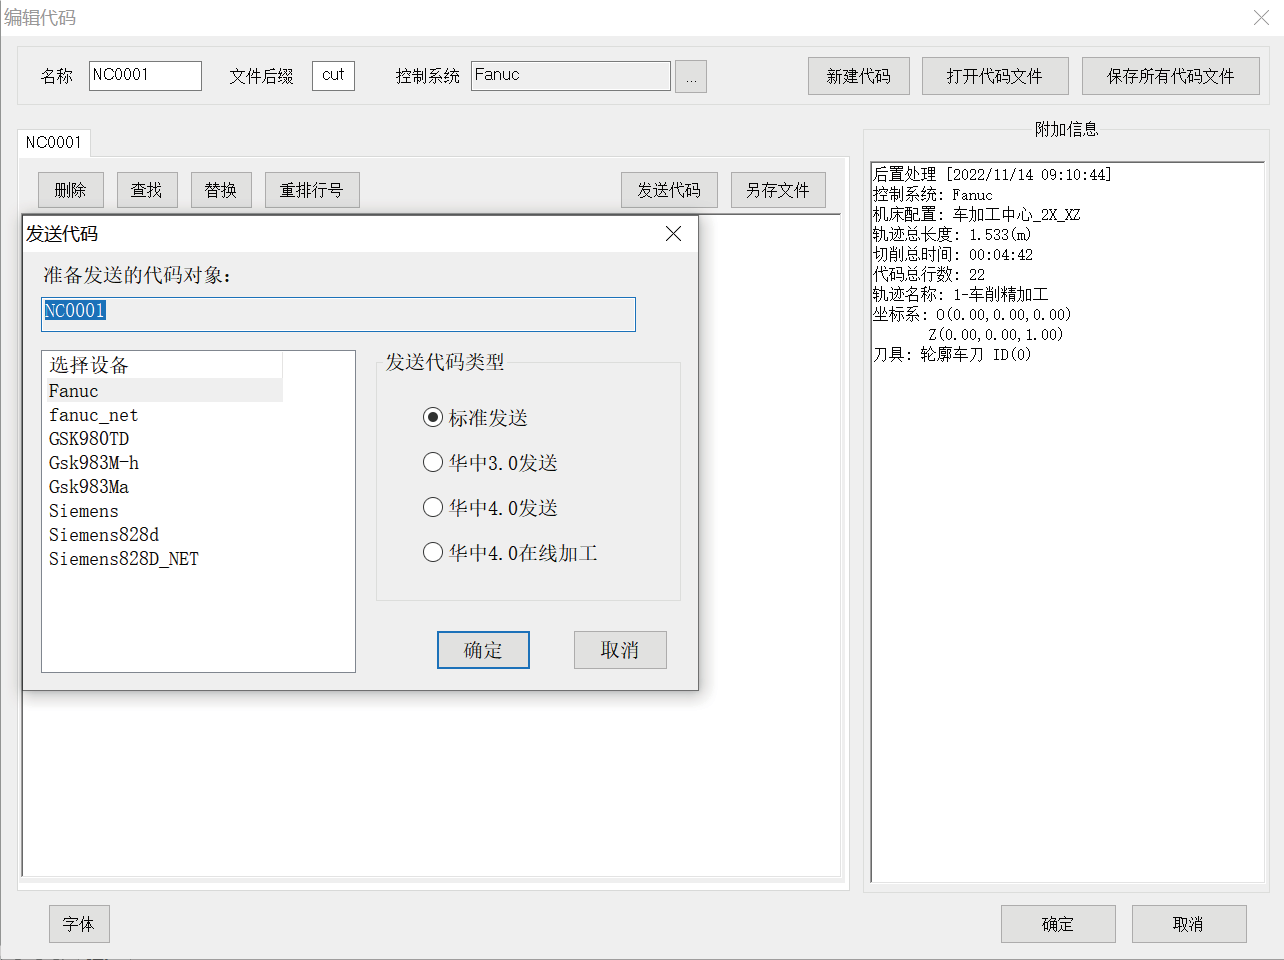Open 字体 font settings
The width and height of the screenshot is (1284, 960).
tap(79, 924)
